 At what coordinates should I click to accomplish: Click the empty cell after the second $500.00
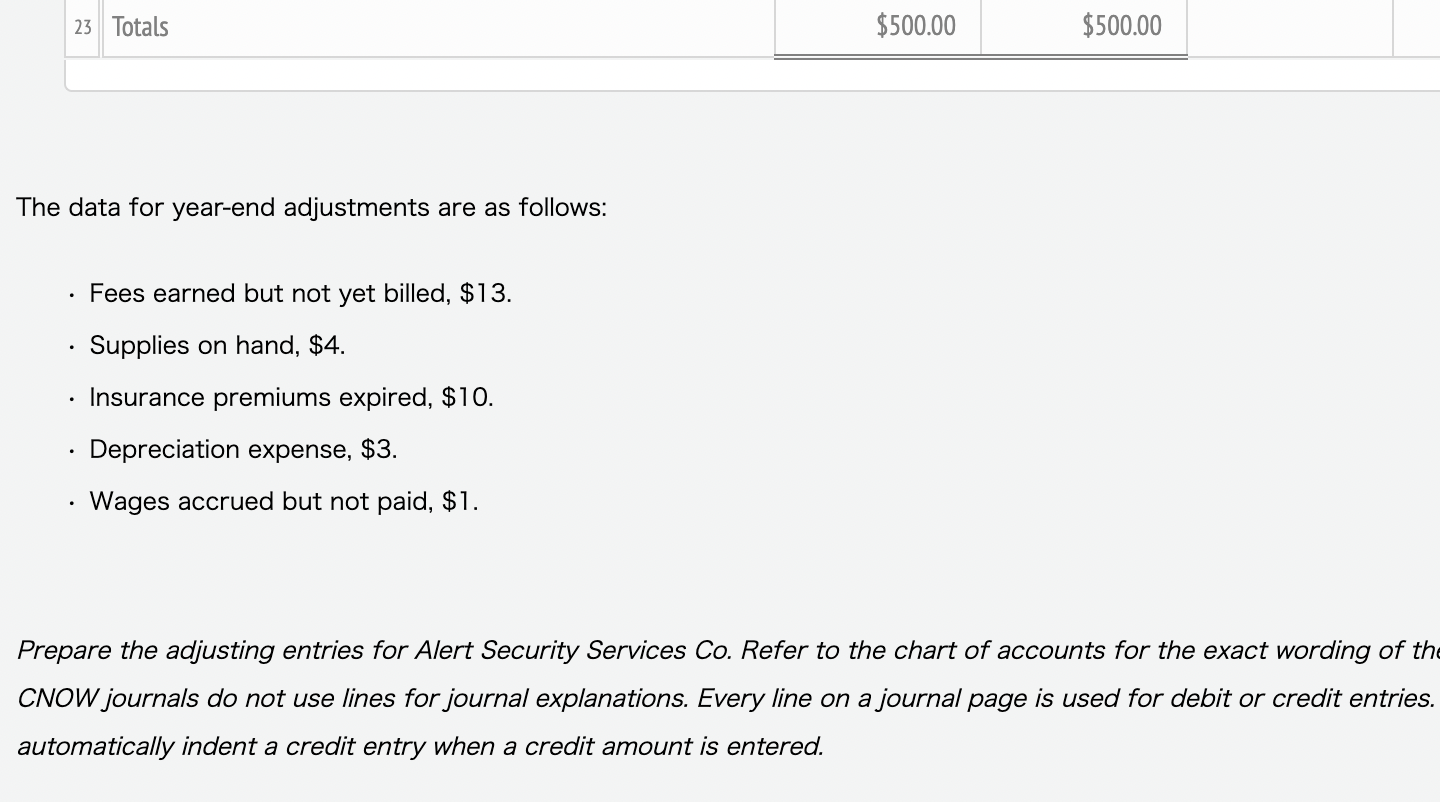tap(1289, 26)
